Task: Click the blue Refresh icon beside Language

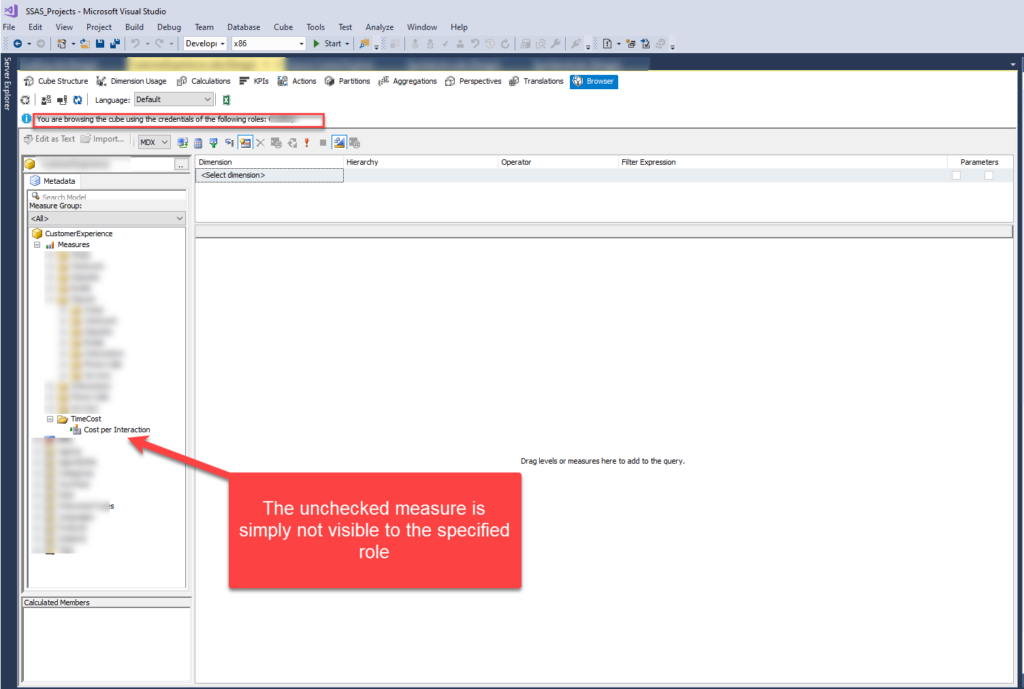Action: (x=78, y=100)
